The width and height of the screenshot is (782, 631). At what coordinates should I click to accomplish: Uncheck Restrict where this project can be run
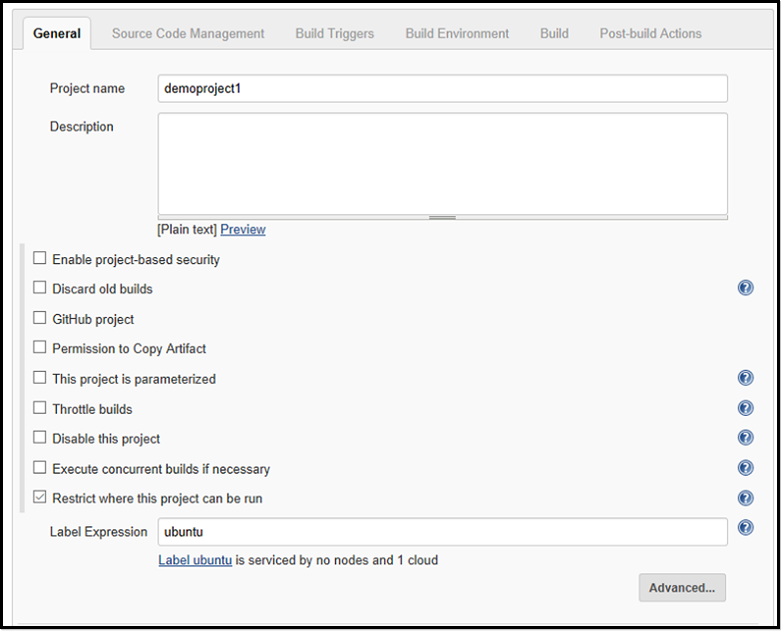(x=39, y=497)
